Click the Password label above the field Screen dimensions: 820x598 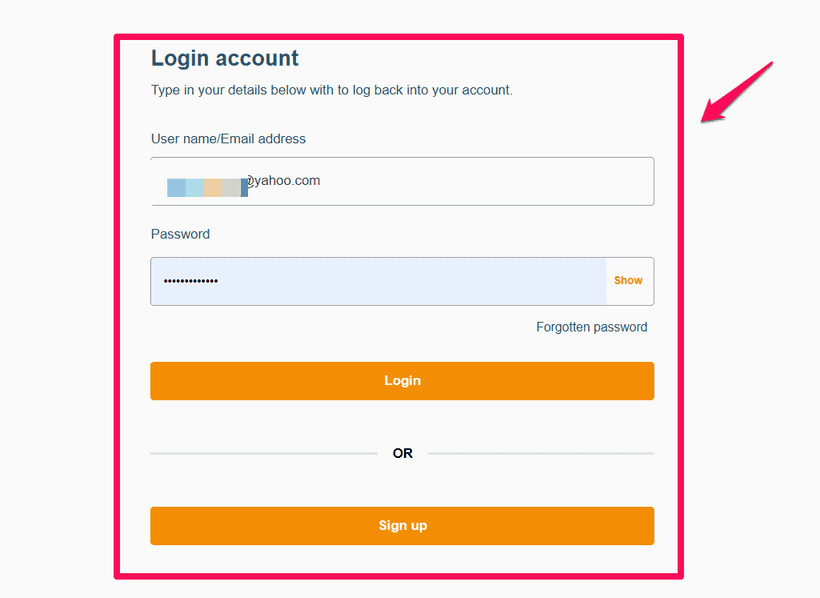click(x=180, y=234)
